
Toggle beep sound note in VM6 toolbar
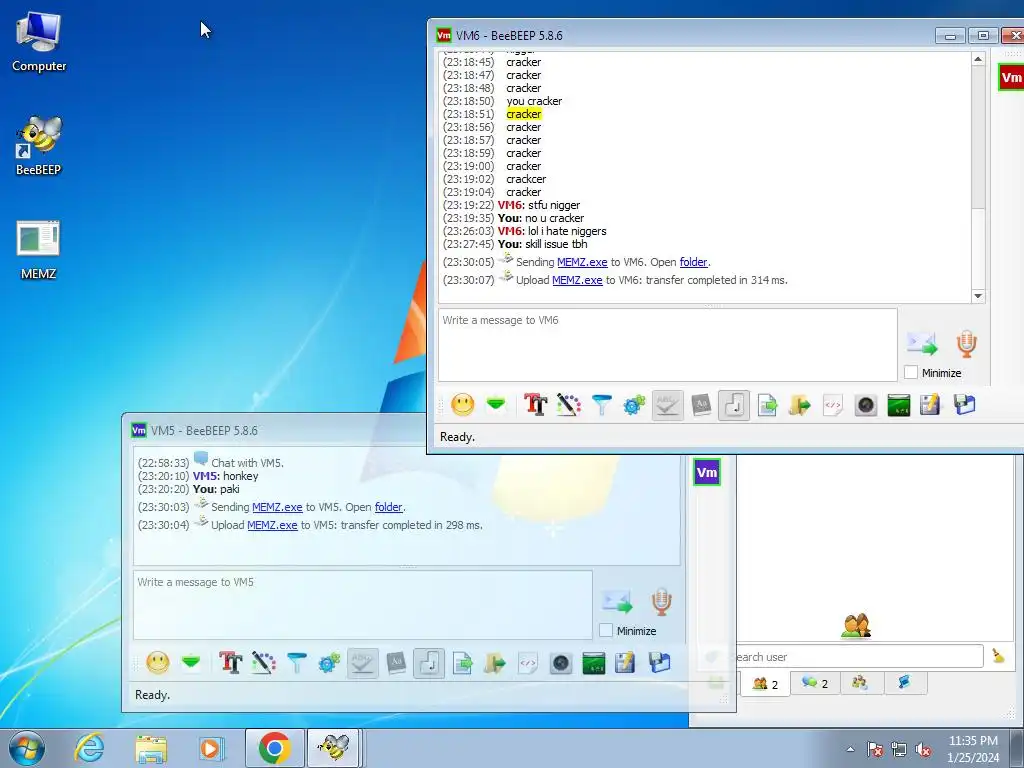pos(734,406)
